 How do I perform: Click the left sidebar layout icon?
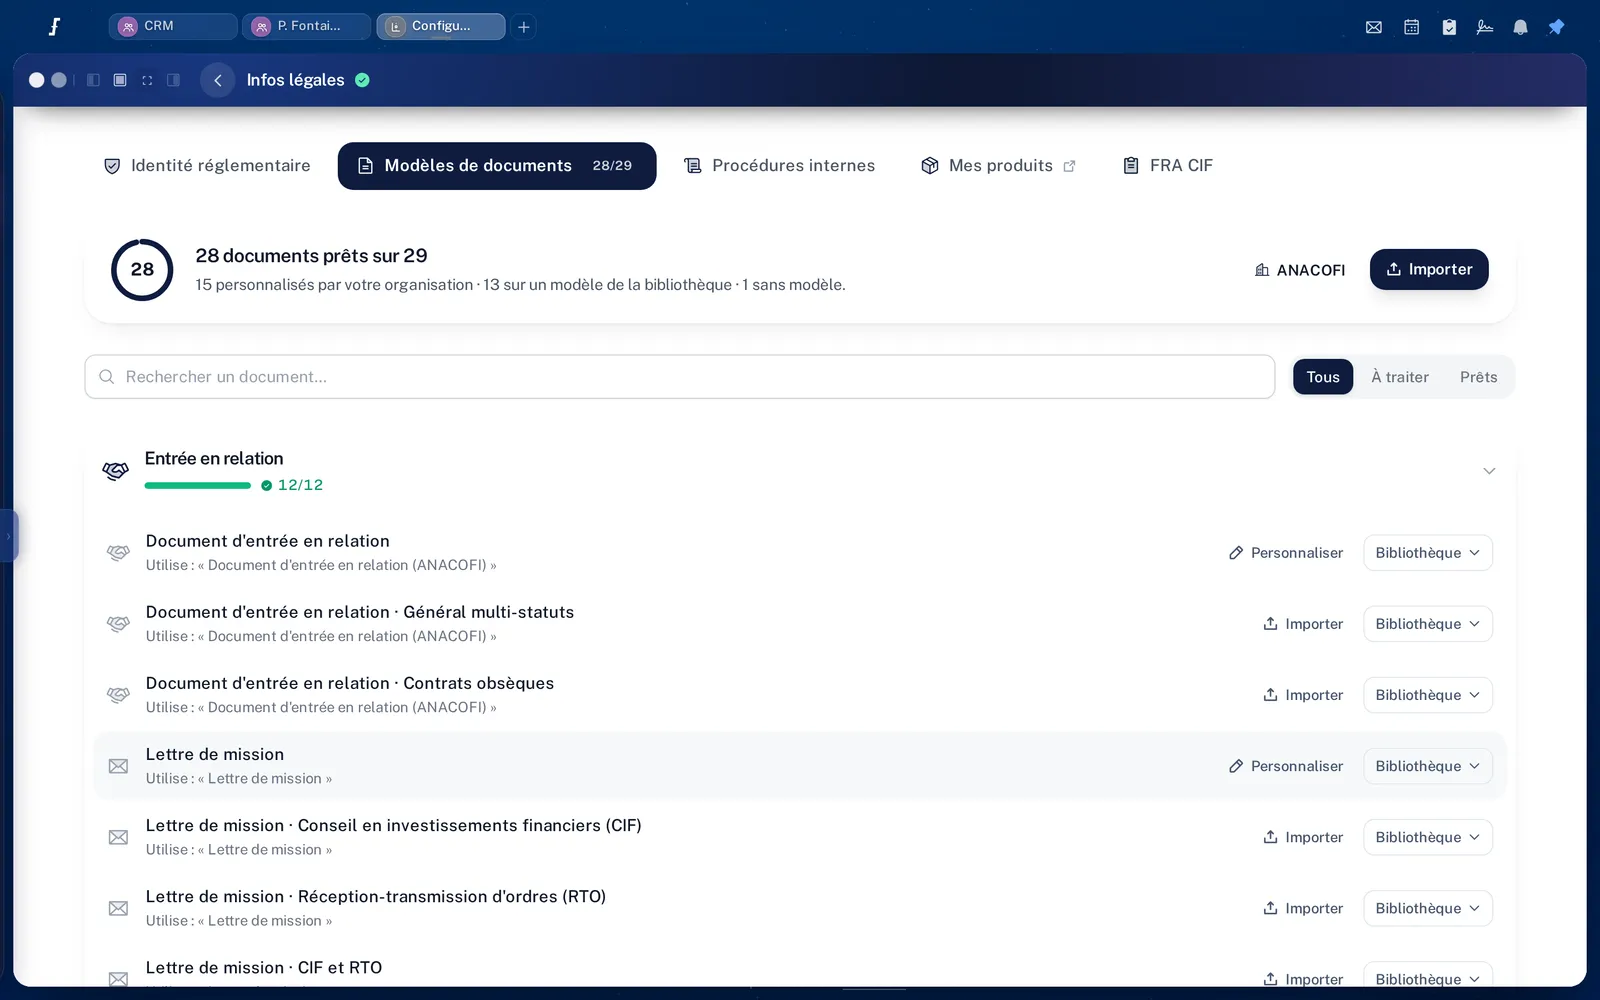[x=93, y=80]
